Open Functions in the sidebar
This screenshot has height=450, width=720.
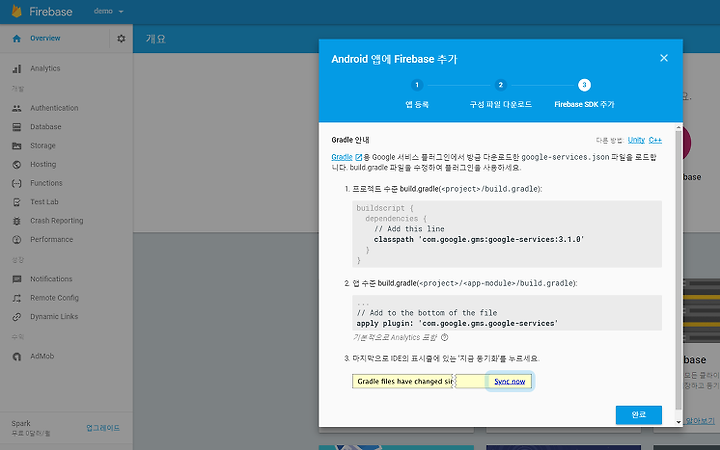click(46, 183)
